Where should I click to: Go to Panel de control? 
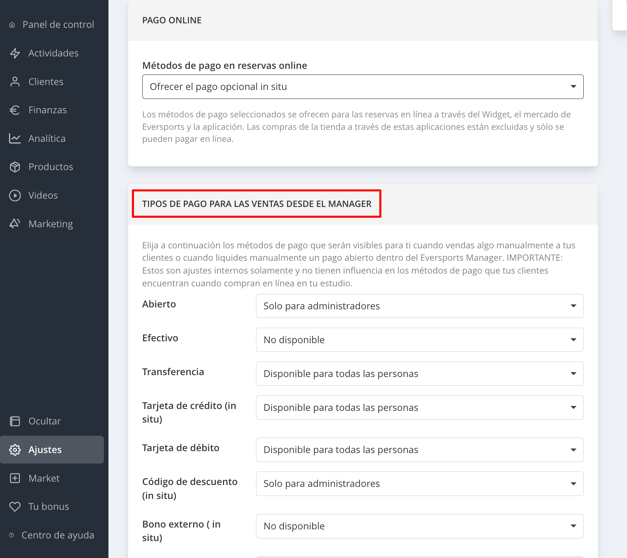point(57,24)
